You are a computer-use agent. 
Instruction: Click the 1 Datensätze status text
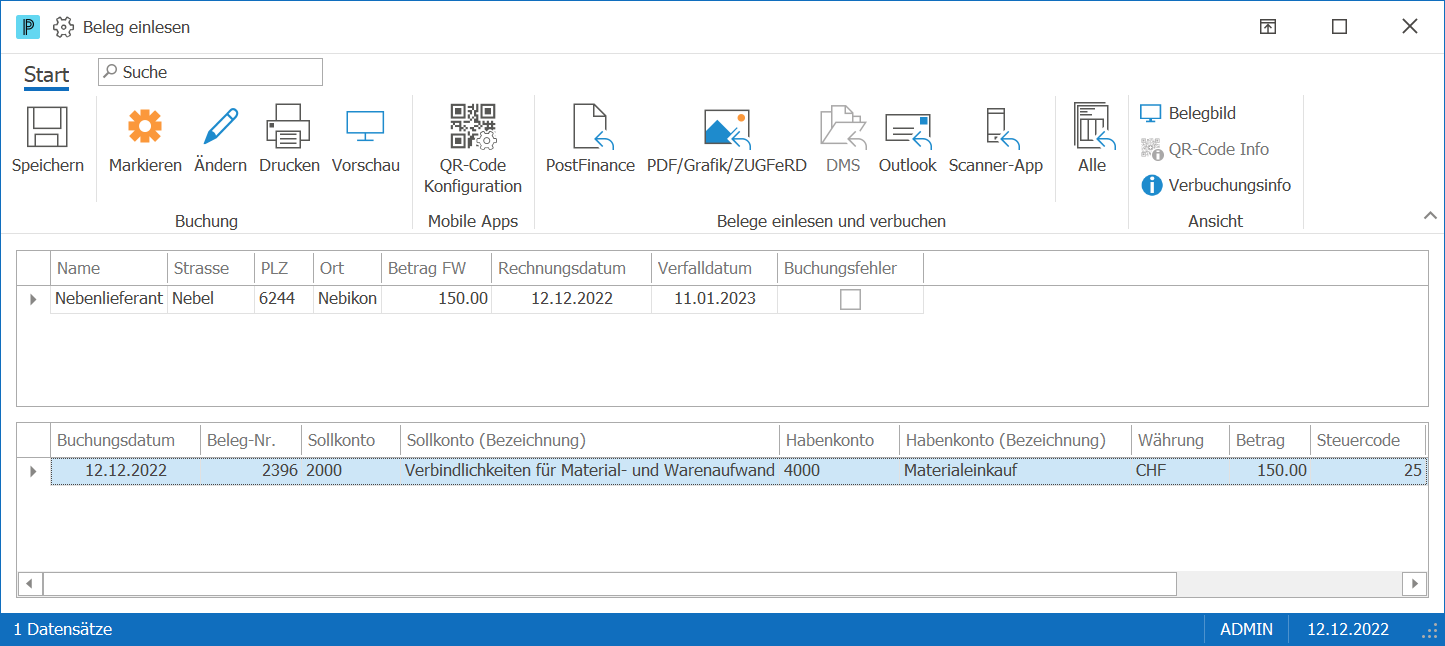click(63, 629)
